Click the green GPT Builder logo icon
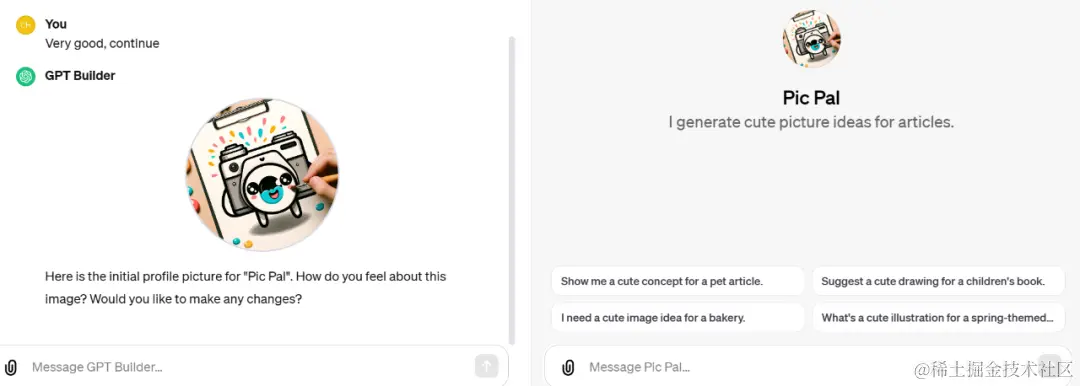 click(25, 77)
